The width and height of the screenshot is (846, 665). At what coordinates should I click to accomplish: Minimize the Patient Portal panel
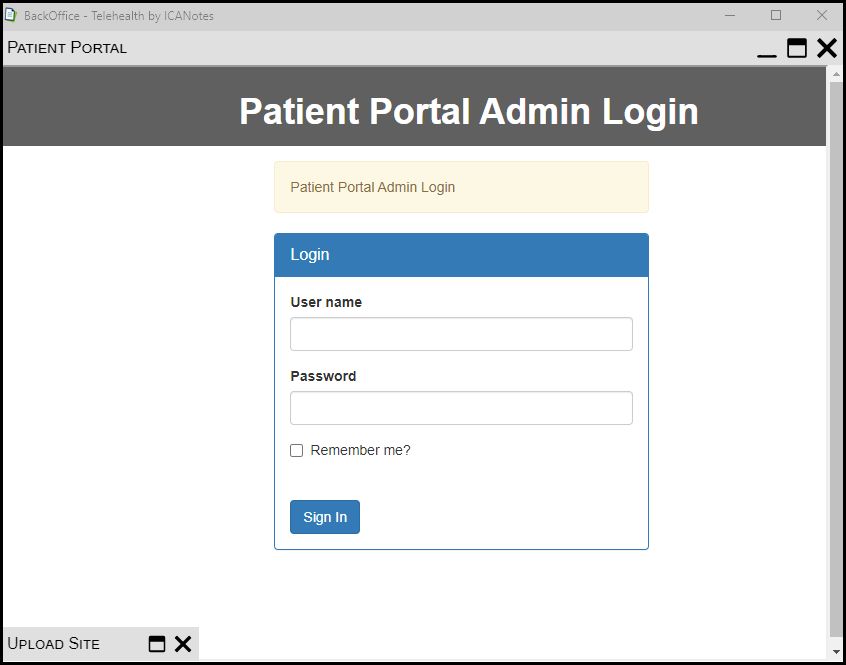(x=767, y=49)
